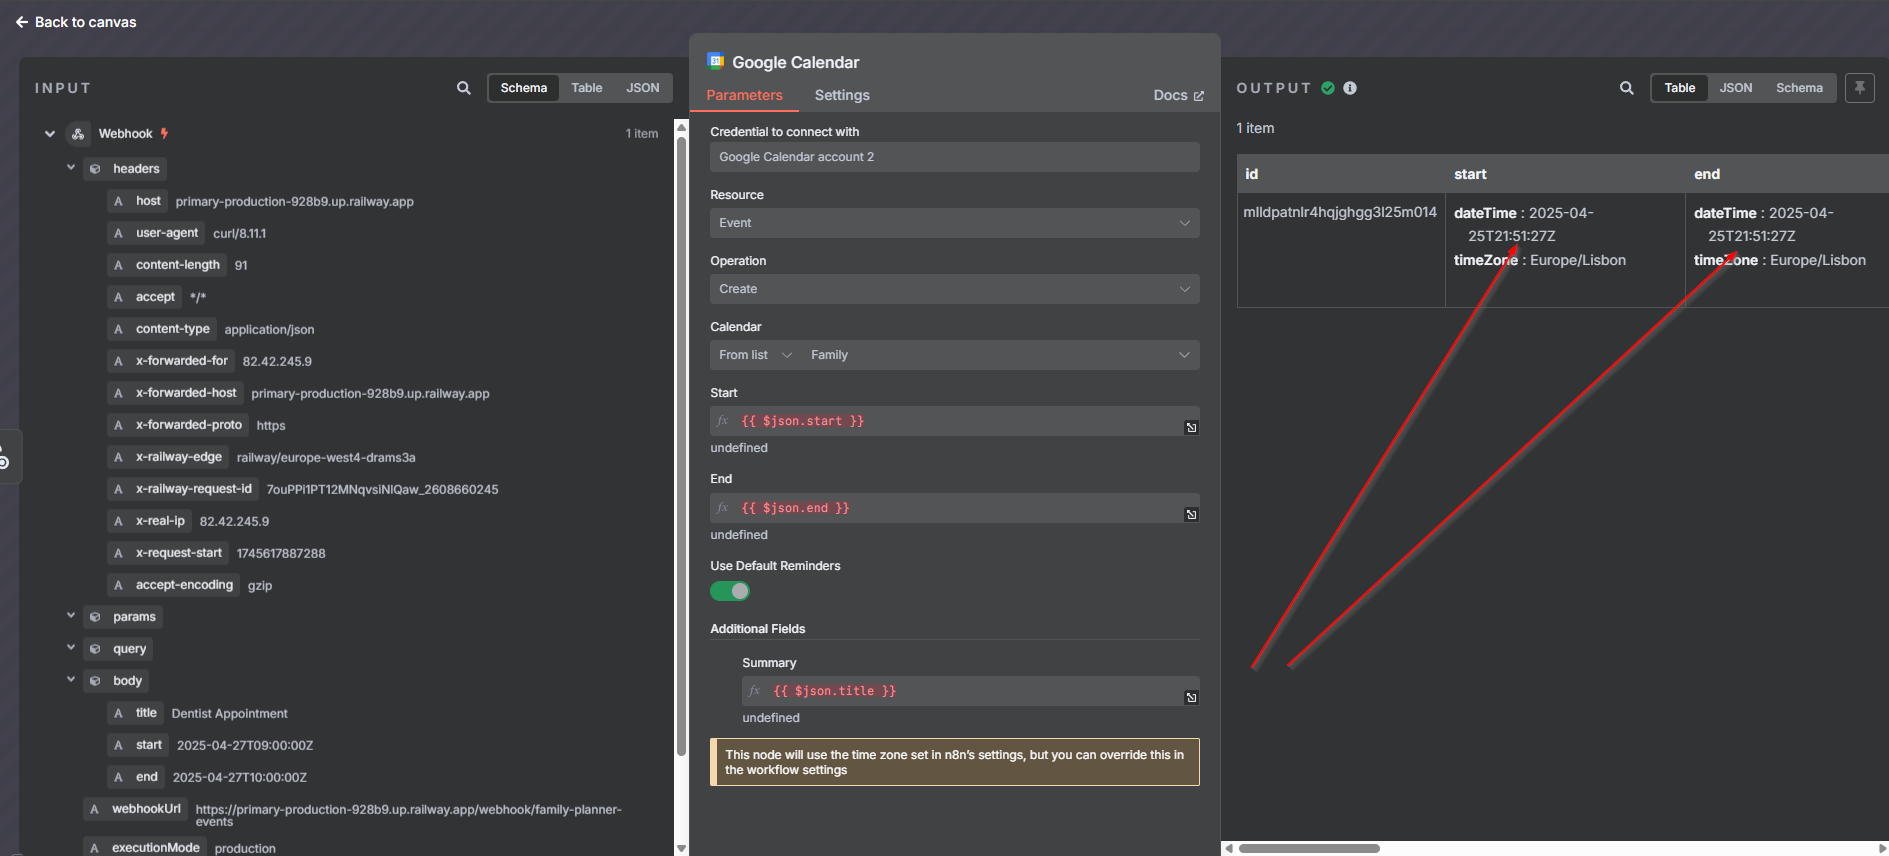Select the x-forwarded-for field pill
The image size is (1889, 856).
click(x=171, y=361)
